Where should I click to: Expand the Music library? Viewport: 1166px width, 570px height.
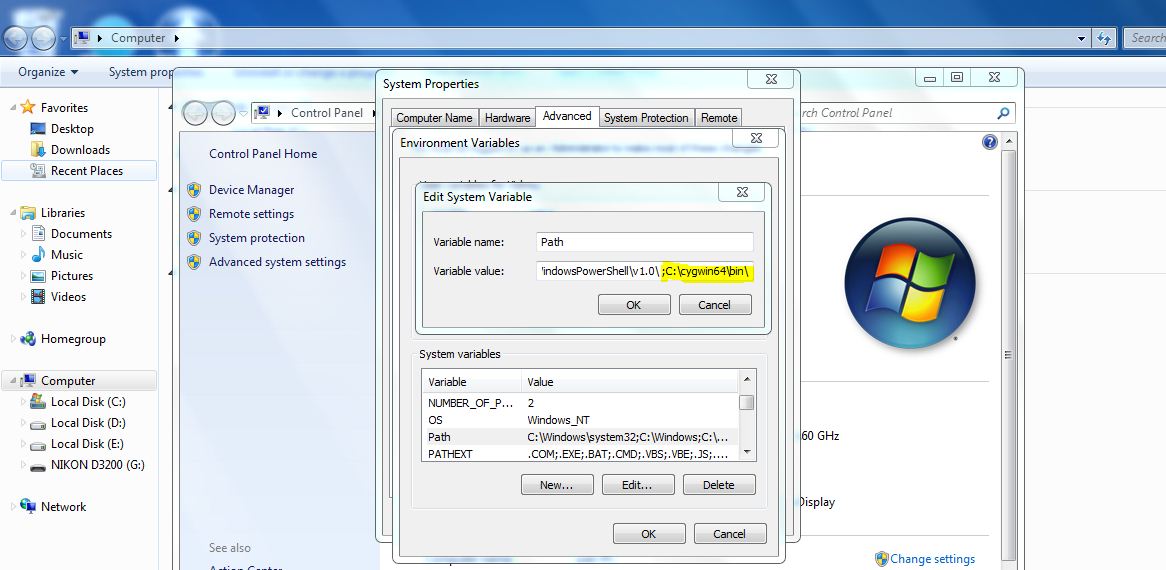pos(23,255)
